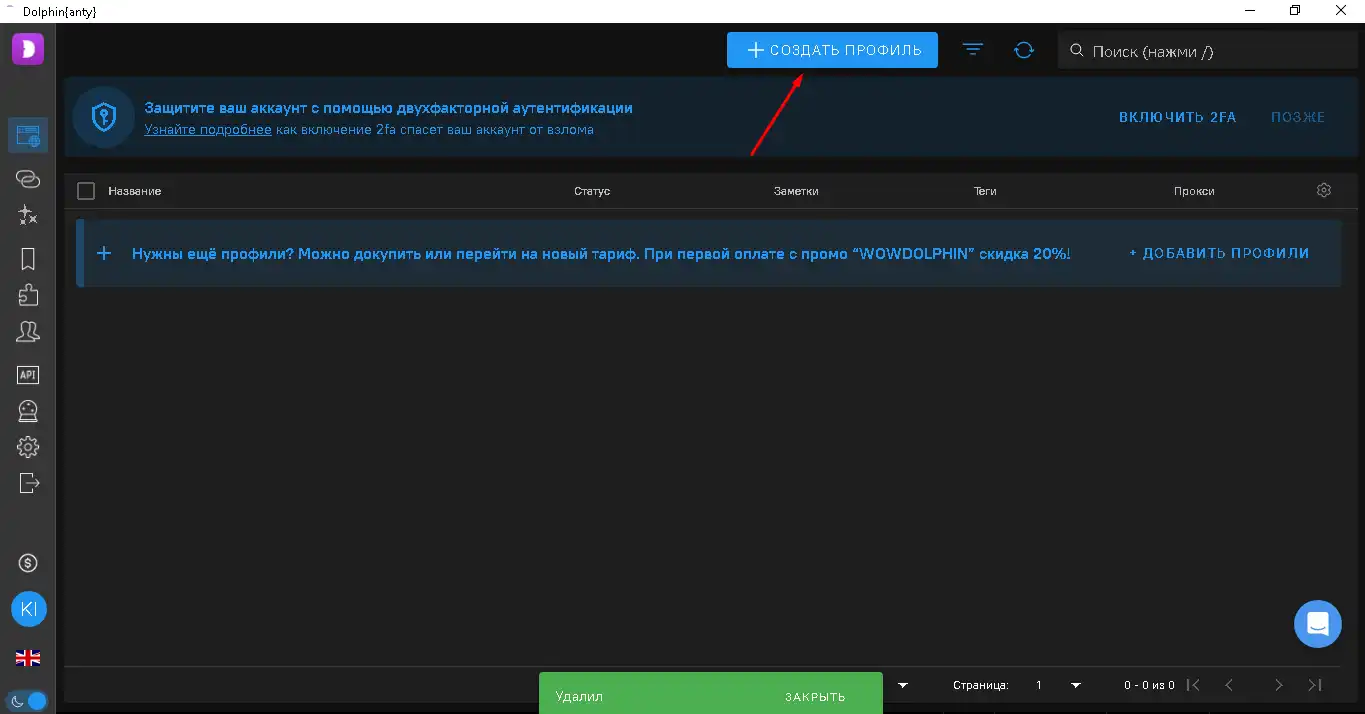Image resolution: width=1365 pixels, height=714 pixels.
Task: Click ВКЛЮЧИТЬ 2FA button
Action: click(1177, 117)
